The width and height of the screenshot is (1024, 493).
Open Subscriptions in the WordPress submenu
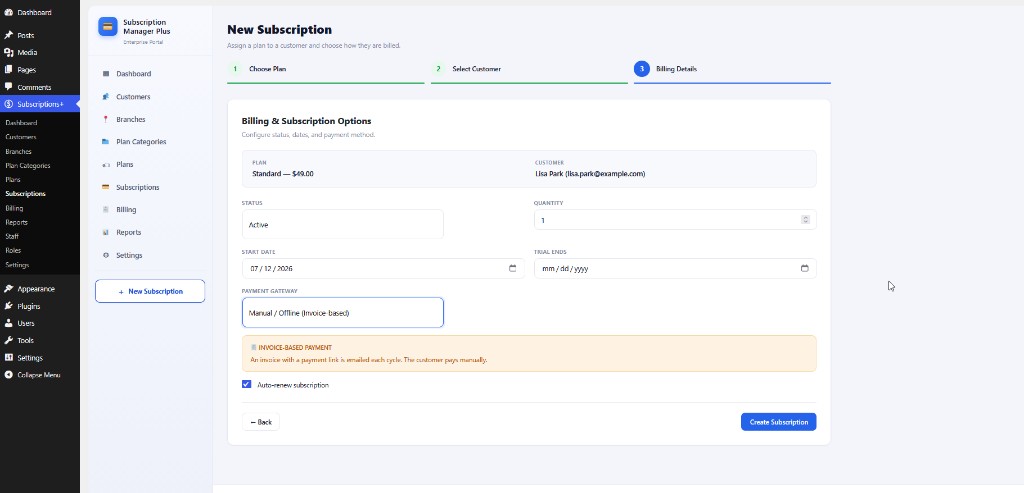25,194
